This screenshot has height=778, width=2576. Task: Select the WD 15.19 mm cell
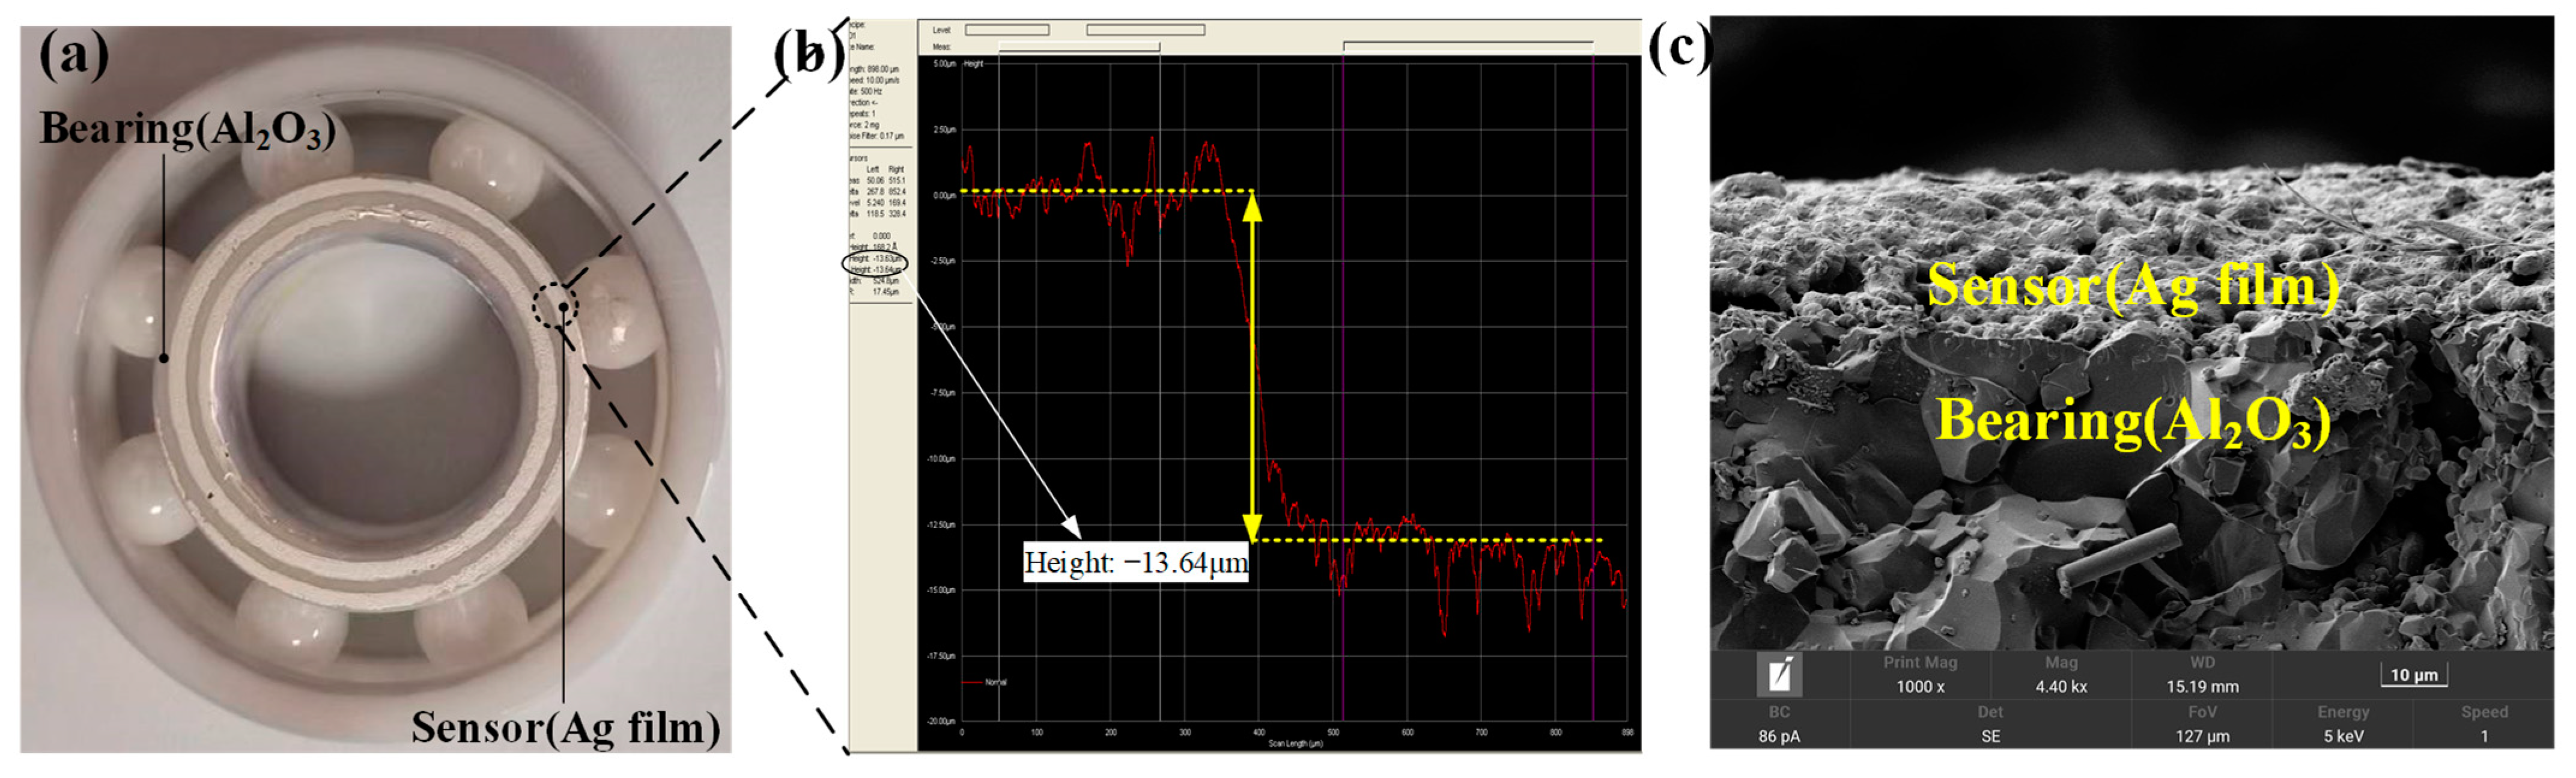(2202, 675)
